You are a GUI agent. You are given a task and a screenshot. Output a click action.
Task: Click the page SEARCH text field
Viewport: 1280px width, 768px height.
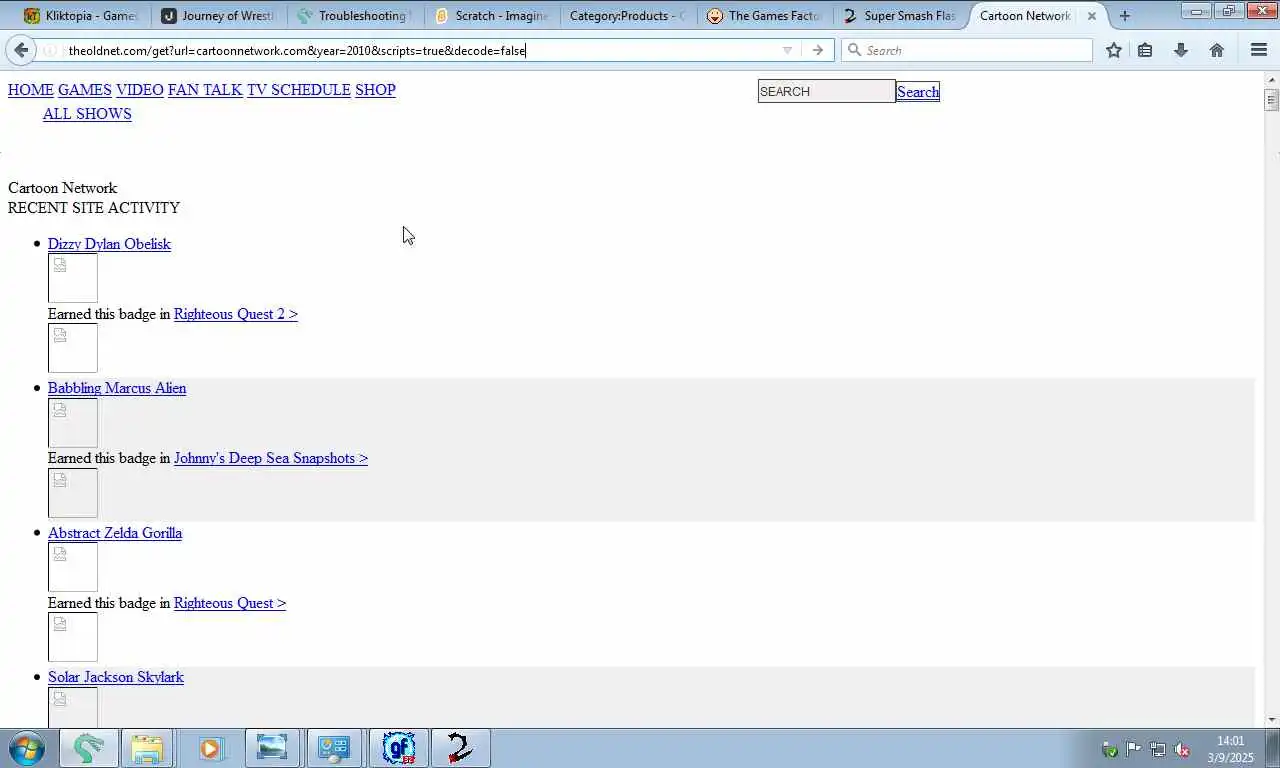coord(826,91)
